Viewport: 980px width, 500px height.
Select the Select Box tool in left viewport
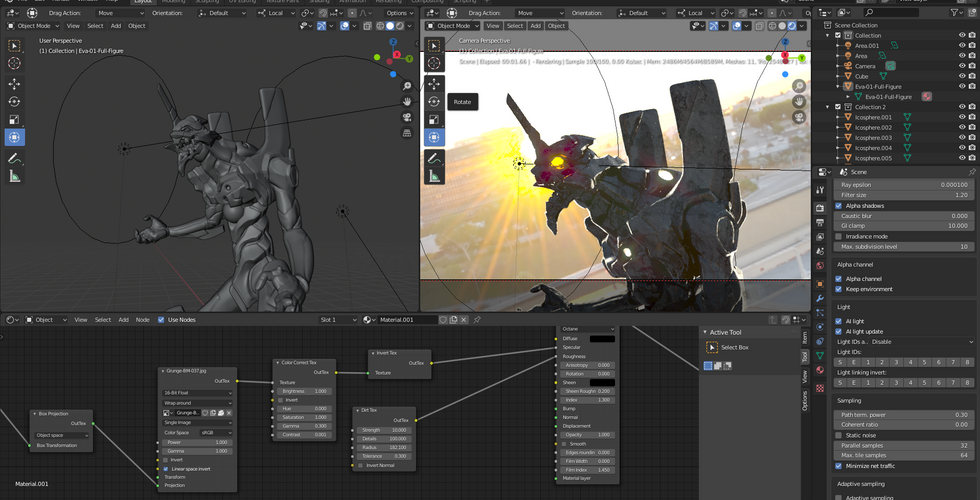14,46
